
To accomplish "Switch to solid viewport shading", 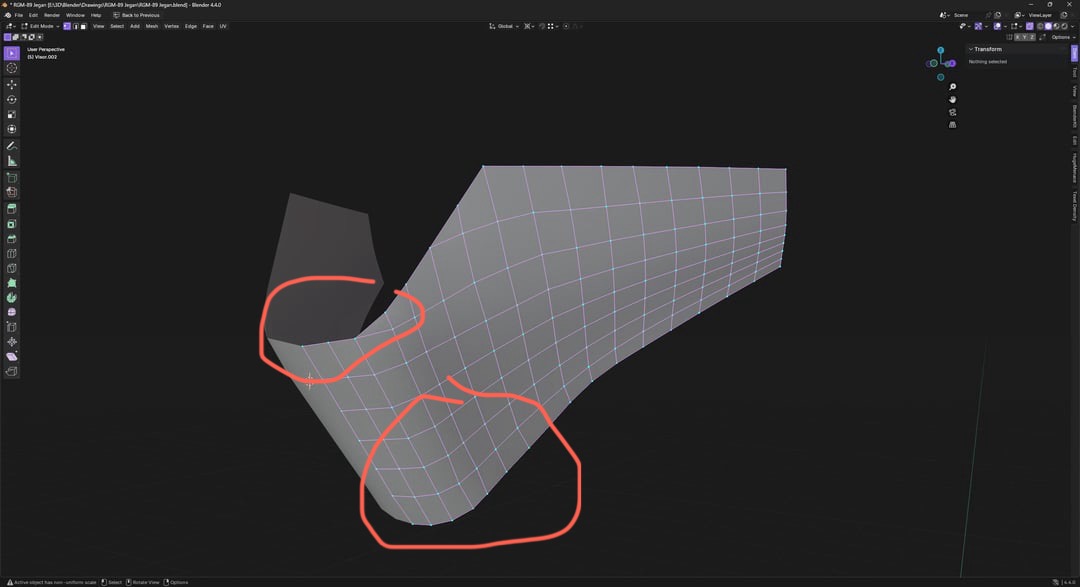I will point(1048,26).
